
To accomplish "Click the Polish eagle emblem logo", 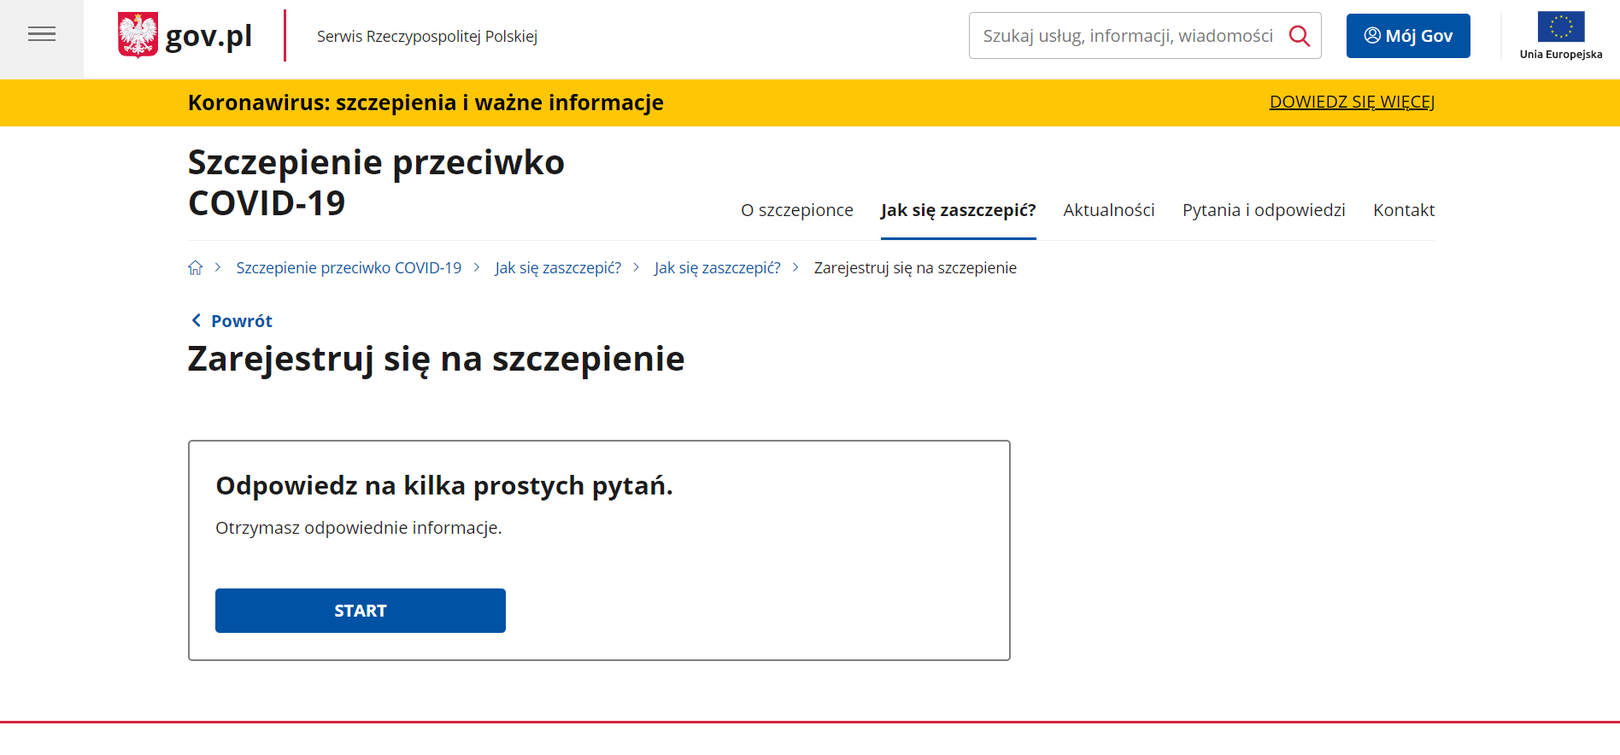I will (138, 36).
